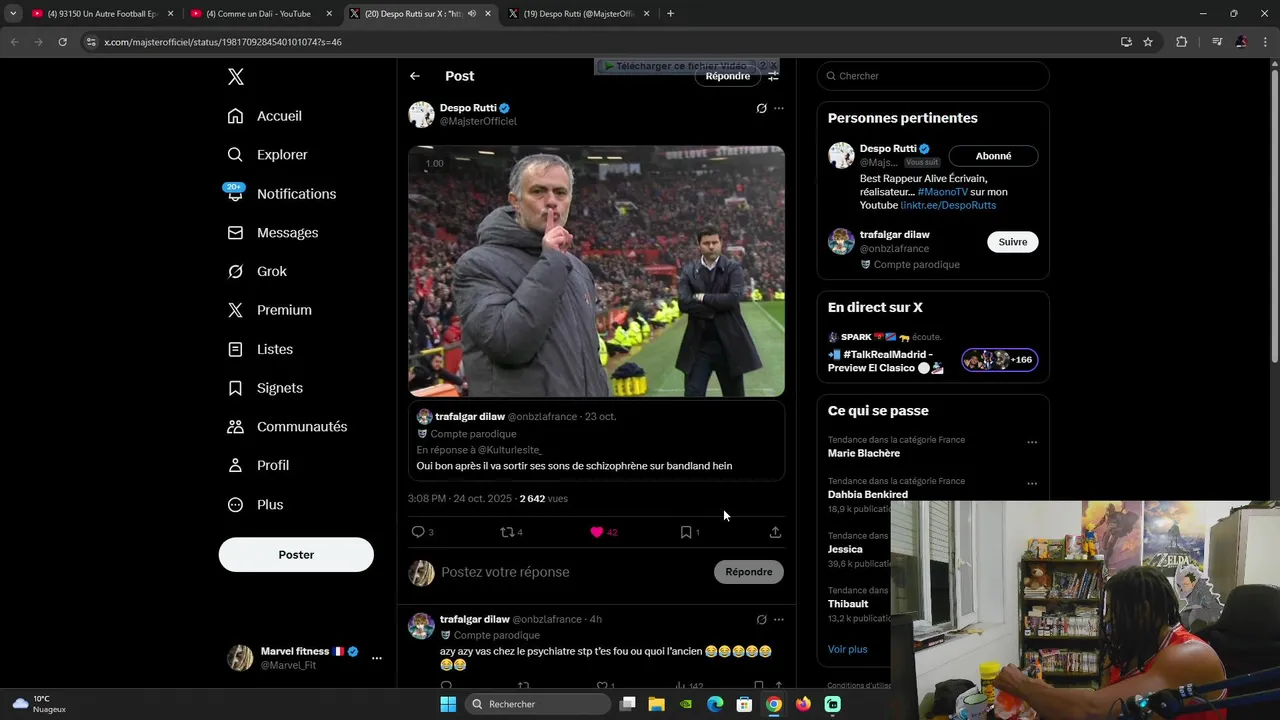Viewport: 1280px width, 720px height.
Task: Open Marvel fitness account menu dots
Action: pos(376,658)
